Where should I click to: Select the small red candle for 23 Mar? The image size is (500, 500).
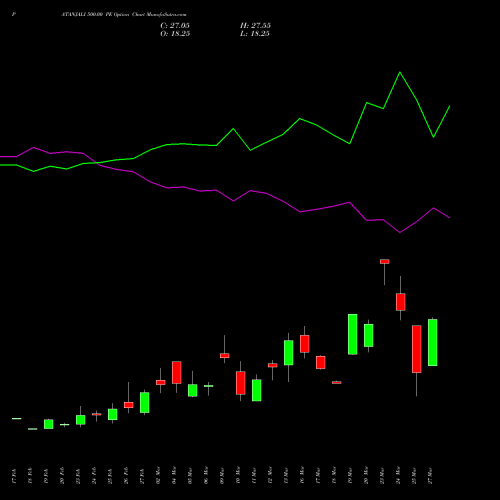click(x=385, y=262)
